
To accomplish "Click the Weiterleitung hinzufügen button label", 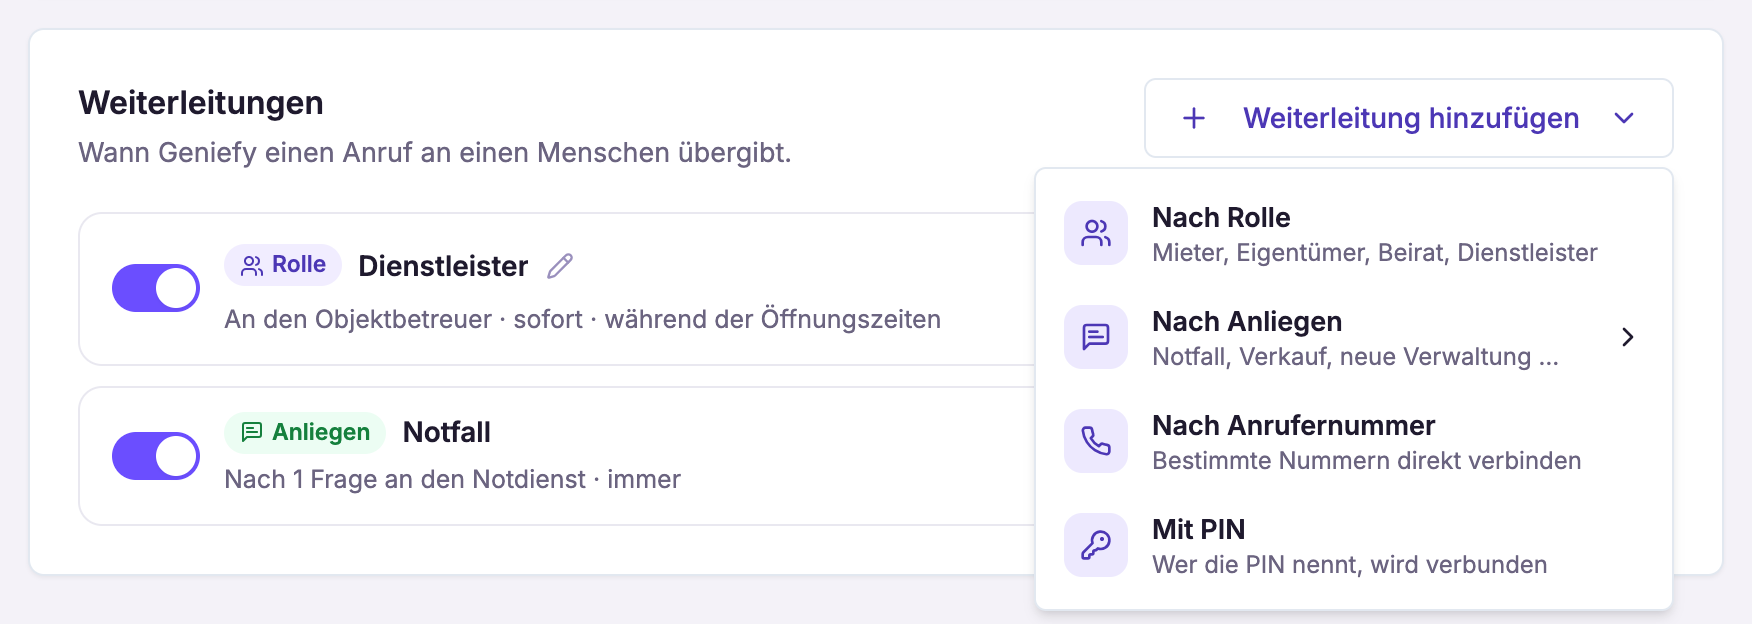I will [1411, 118].
